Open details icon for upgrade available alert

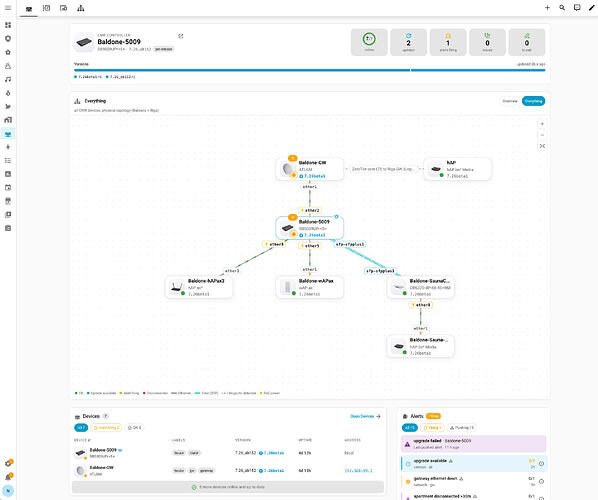click(541, 464)
